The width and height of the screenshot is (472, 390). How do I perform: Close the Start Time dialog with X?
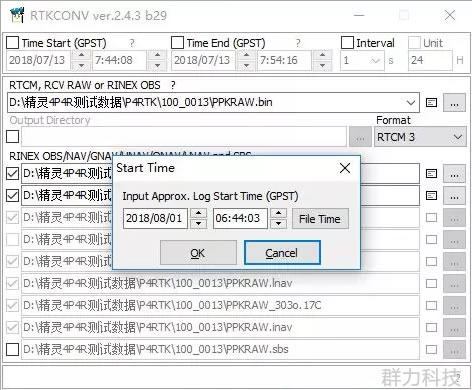(345, 168)
